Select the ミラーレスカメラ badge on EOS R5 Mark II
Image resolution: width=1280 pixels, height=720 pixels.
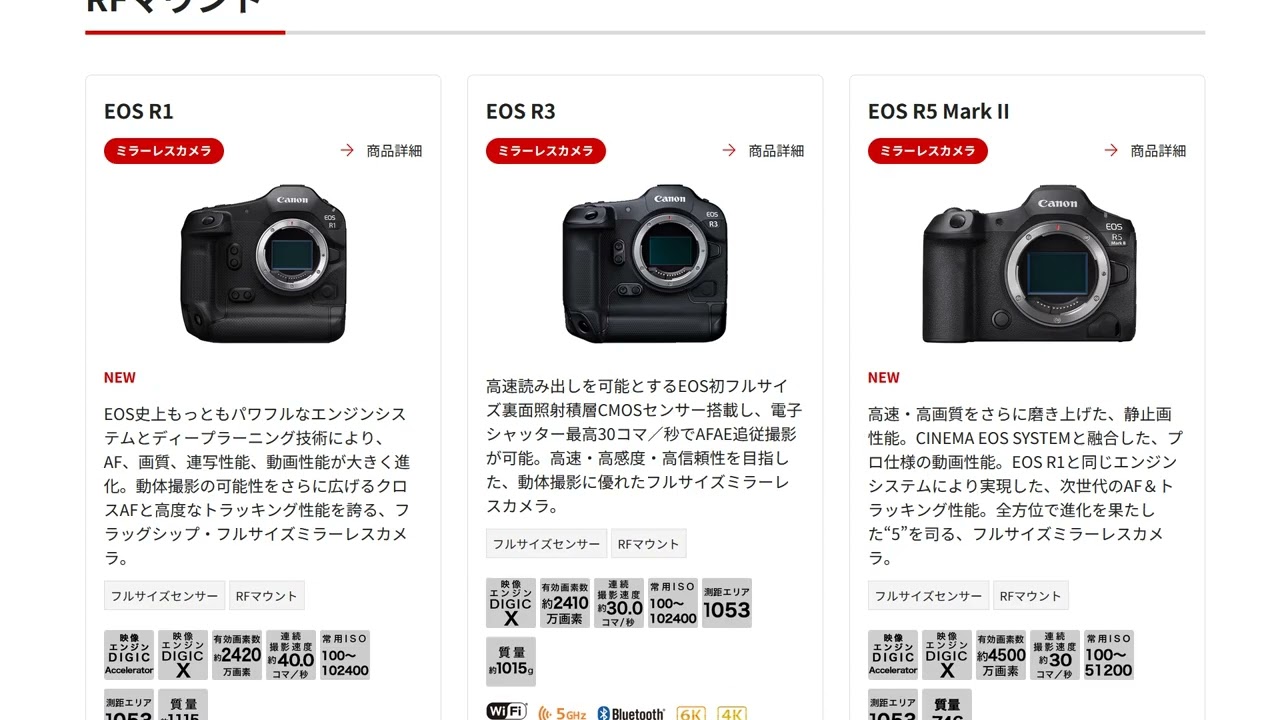coord(928,151)
